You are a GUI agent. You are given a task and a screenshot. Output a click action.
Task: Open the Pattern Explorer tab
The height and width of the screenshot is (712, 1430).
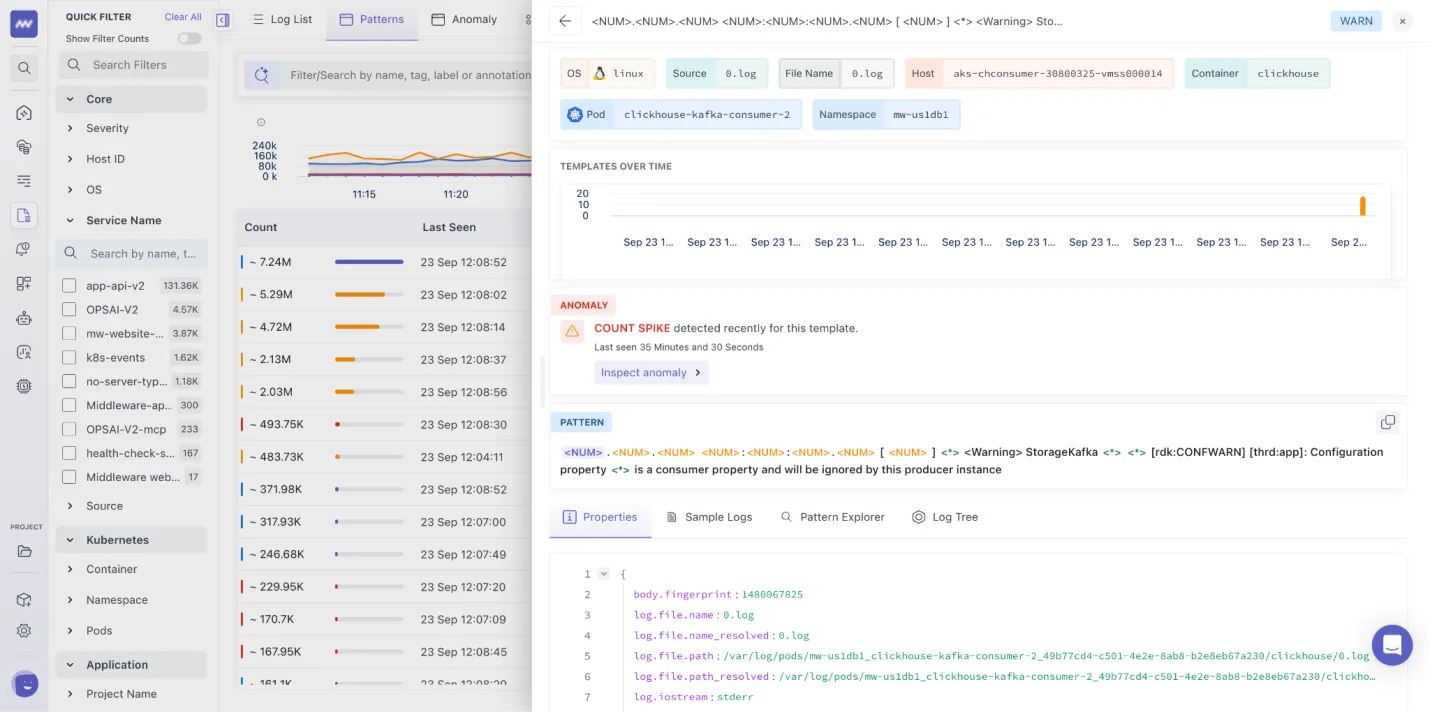tap(833, 517)
